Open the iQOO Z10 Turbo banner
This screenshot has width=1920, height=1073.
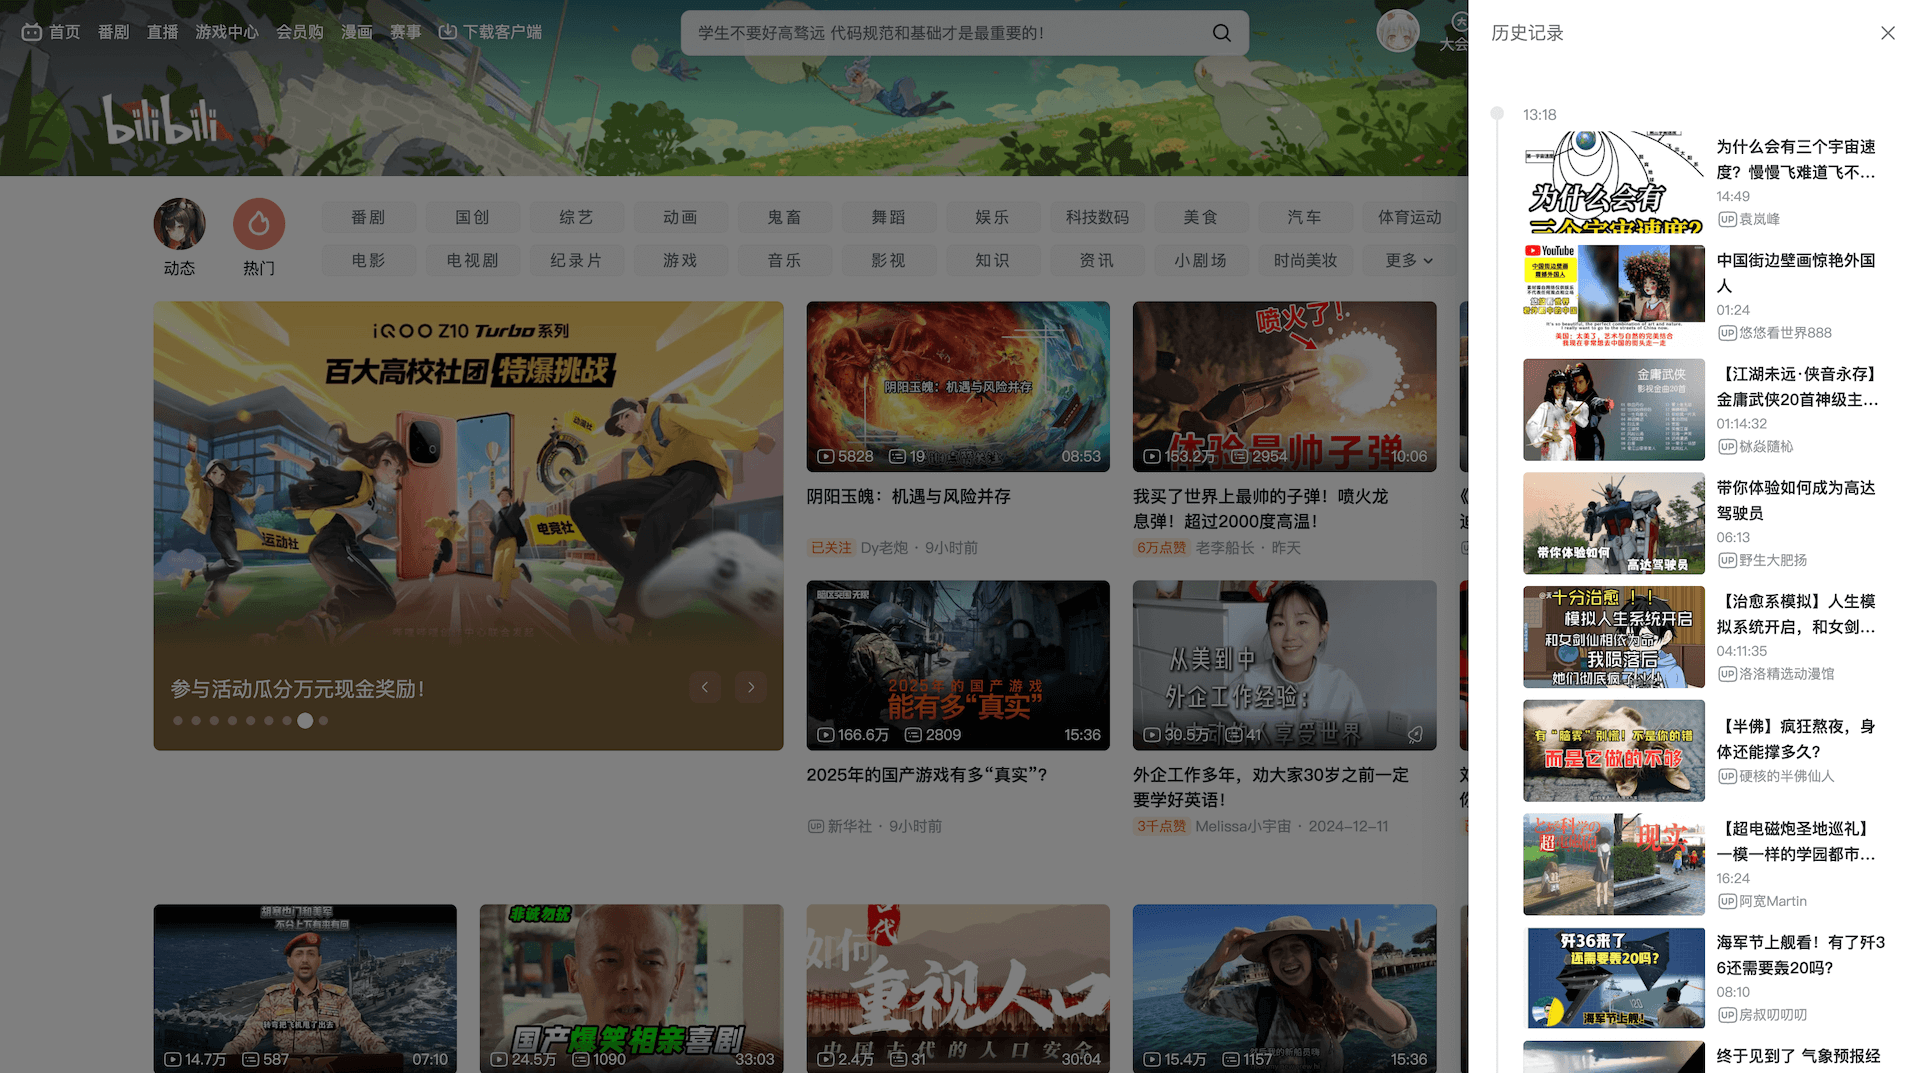(x=468, y=526)
